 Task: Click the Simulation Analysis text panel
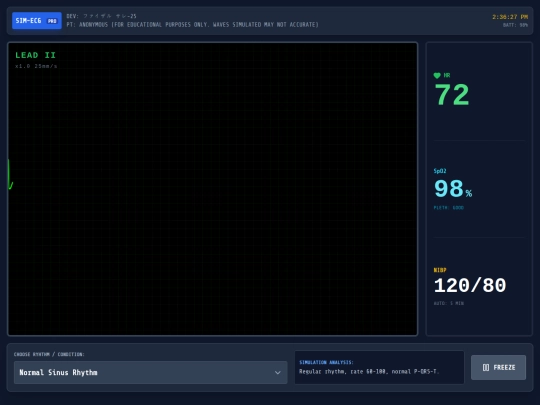[379, 367]
